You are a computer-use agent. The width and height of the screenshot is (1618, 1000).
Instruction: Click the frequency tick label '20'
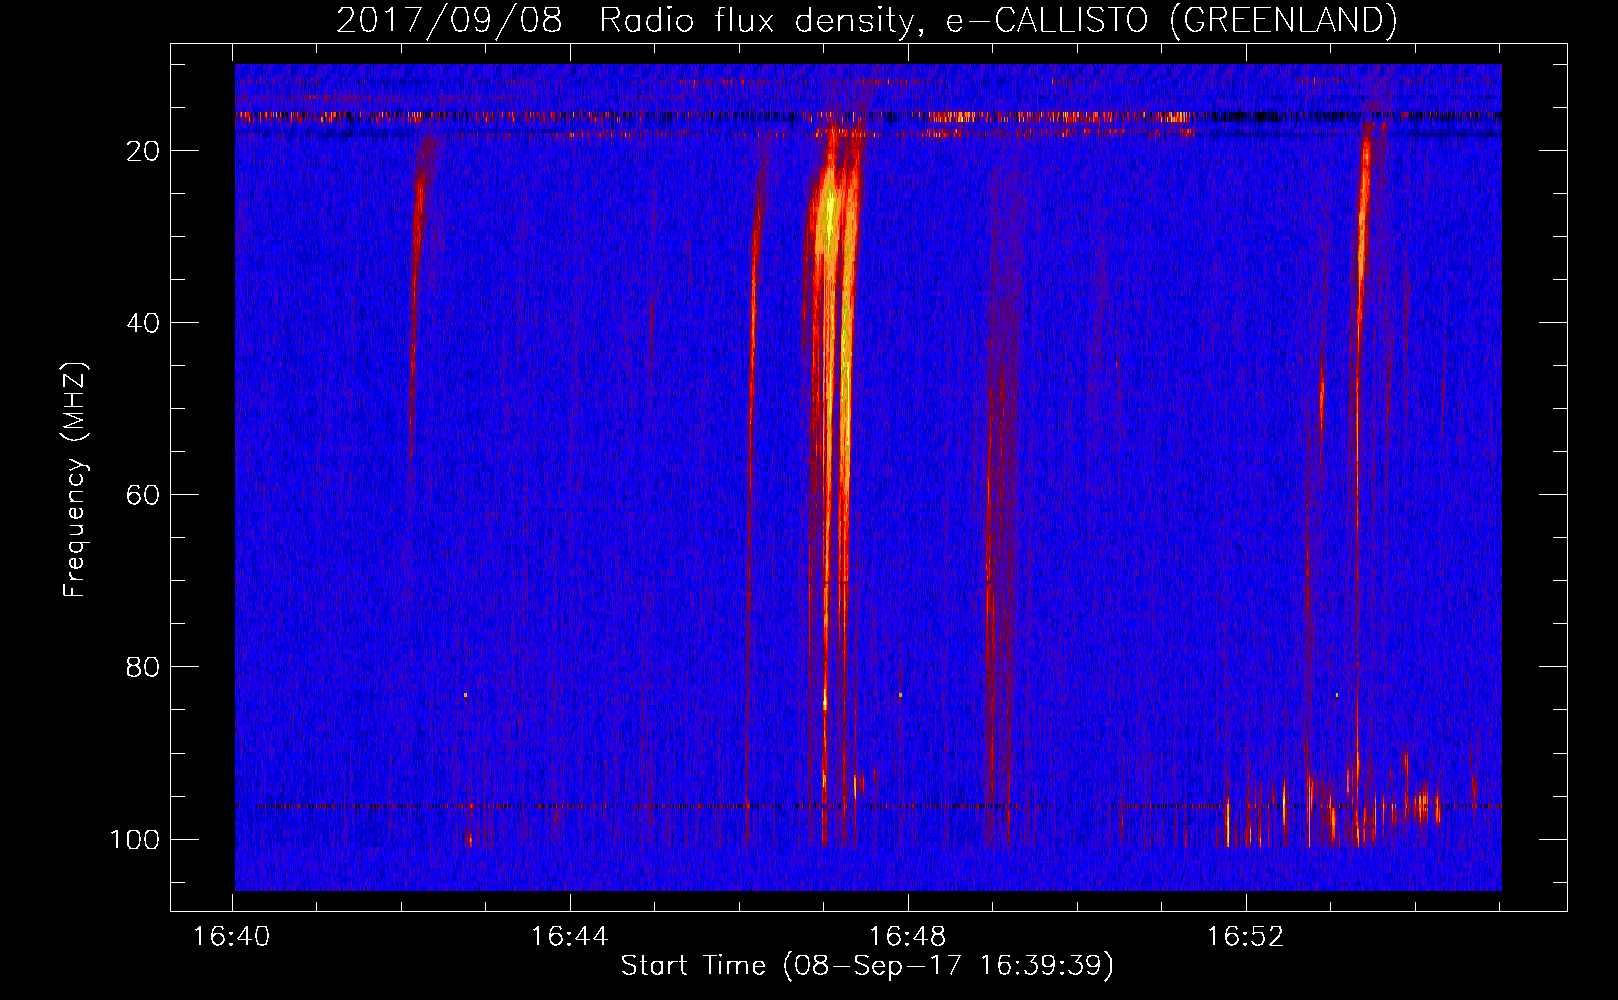point(143,151)
